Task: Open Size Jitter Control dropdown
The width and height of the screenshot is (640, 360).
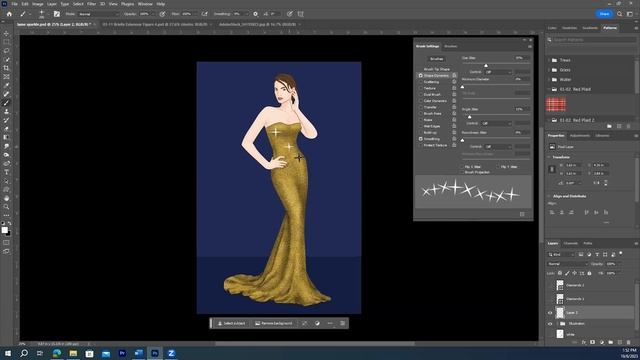Action: pos(498,72)
